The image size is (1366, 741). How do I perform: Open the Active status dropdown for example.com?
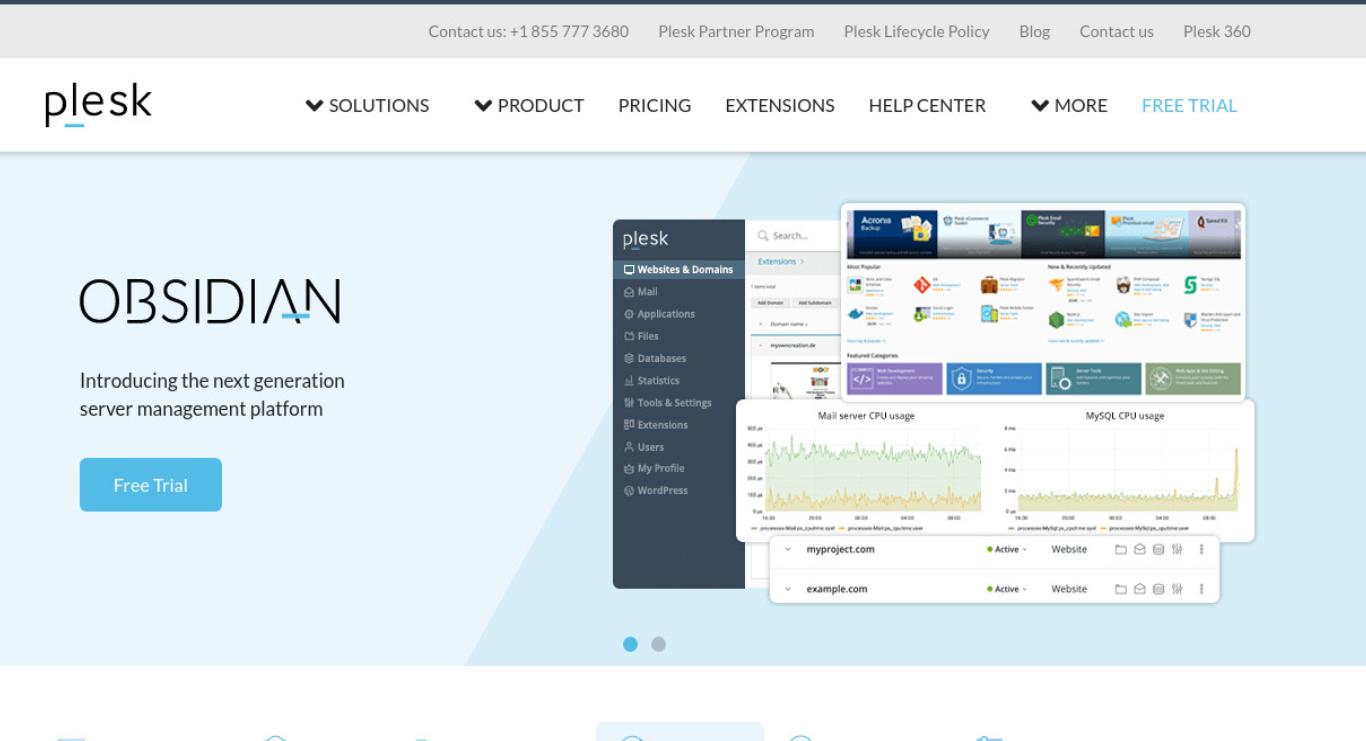[1007, 589]
